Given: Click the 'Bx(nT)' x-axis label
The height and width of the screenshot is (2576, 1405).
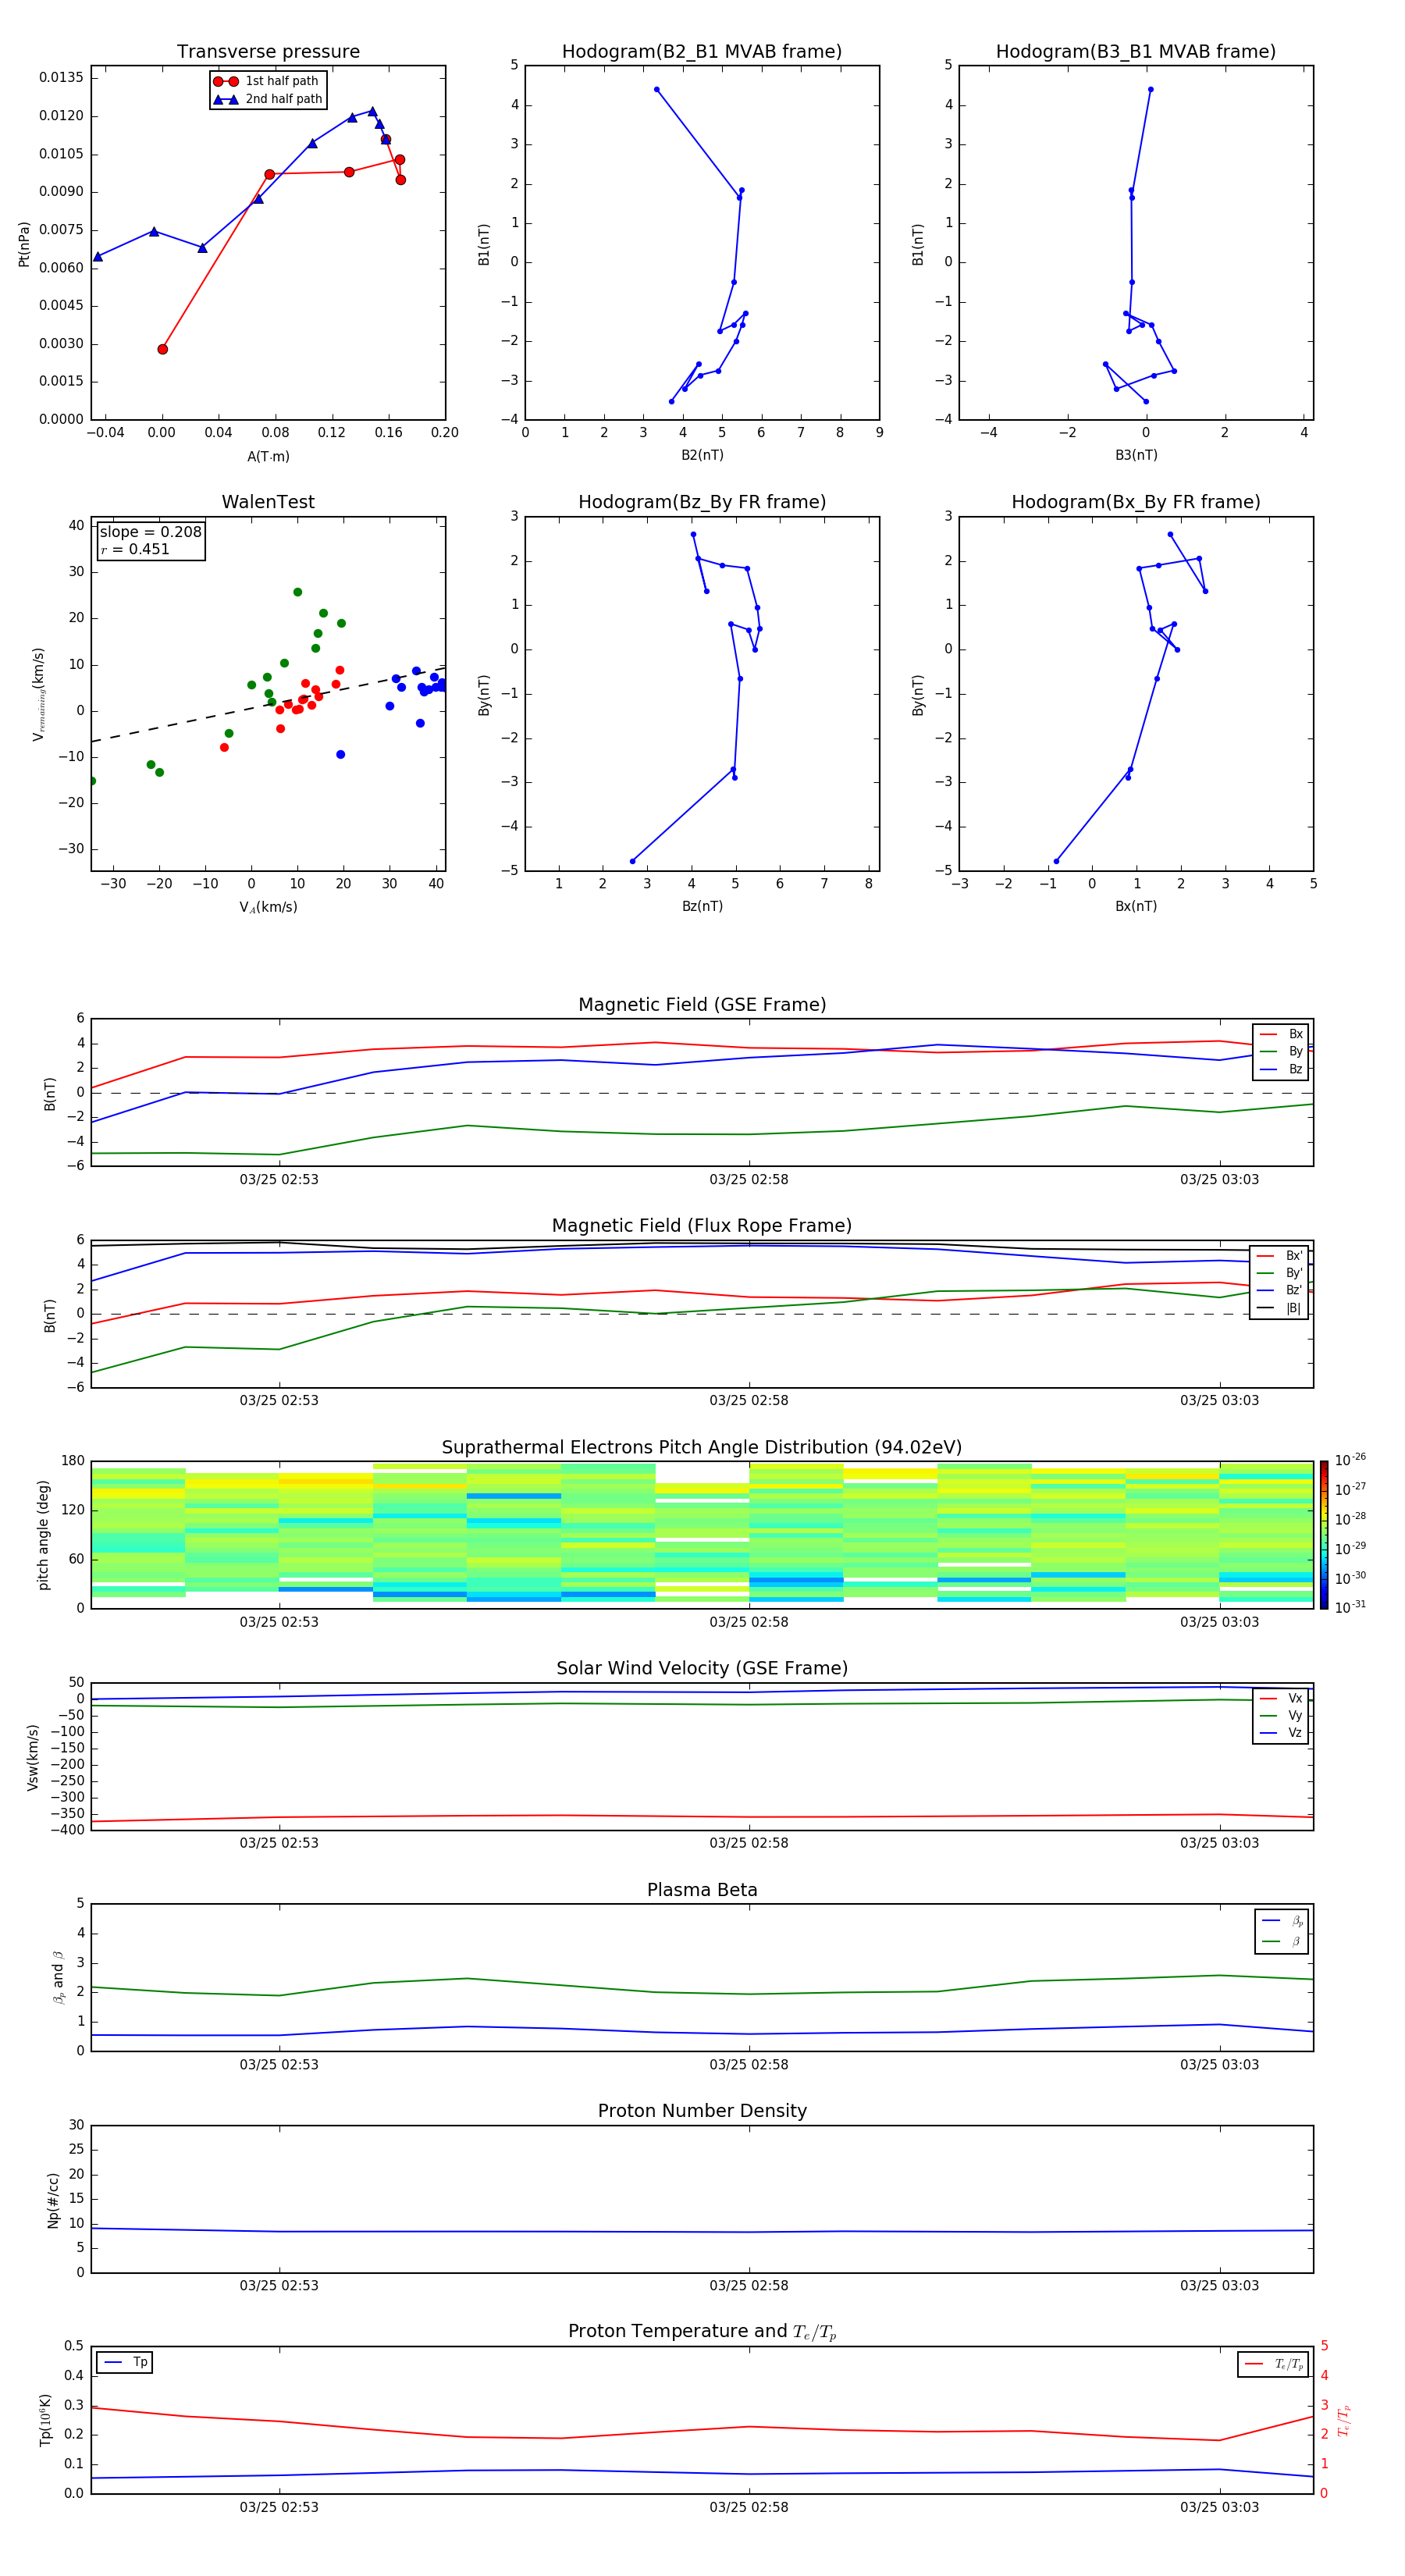Looking at the screenshot, I should pyautogui.click(x=1136, y=906).
